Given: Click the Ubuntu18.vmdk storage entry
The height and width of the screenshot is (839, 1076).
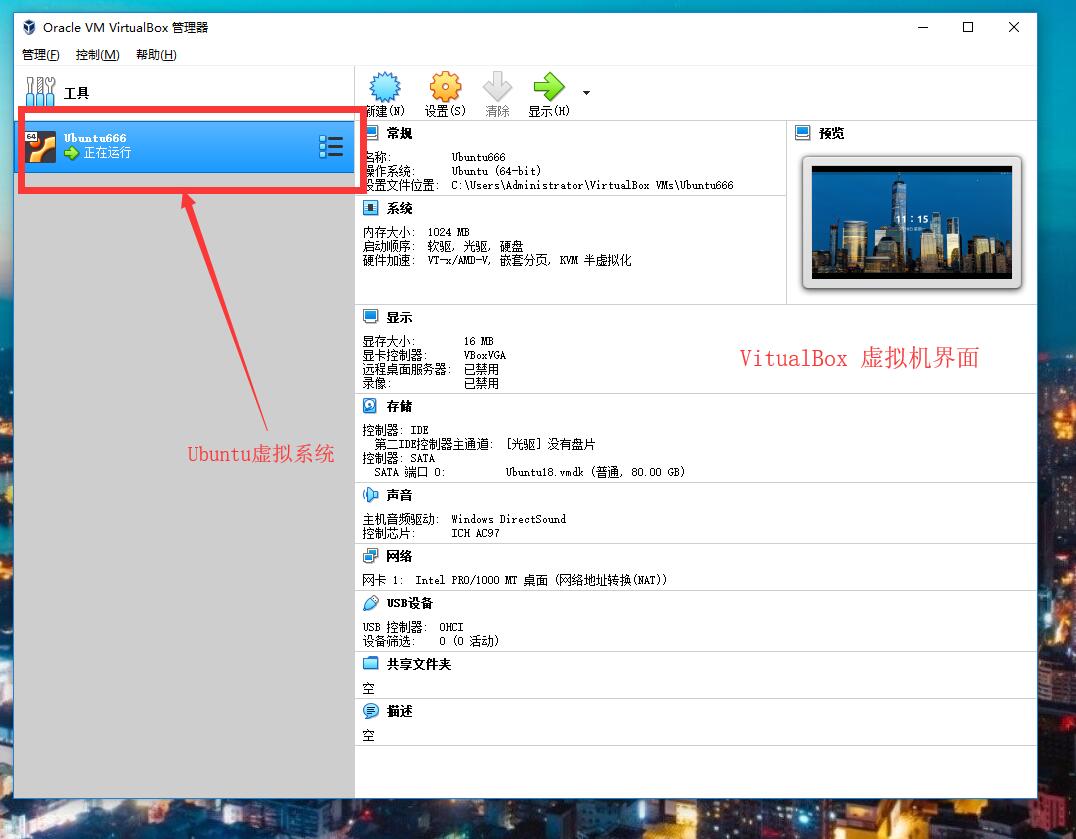Looking at the screenshot, I should coord(595,472).
